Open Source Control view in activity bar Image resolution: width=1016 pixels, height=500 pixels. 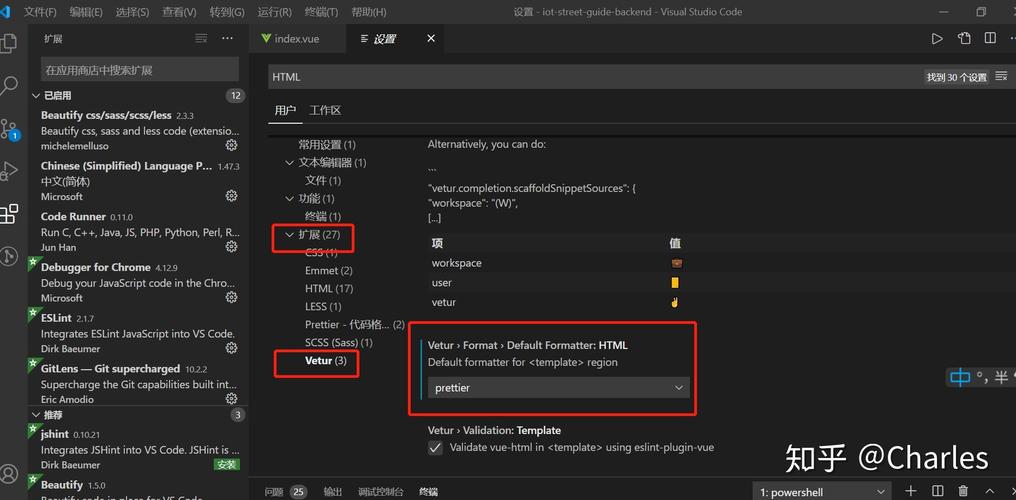pyautogui.click(x=9, y=128)
